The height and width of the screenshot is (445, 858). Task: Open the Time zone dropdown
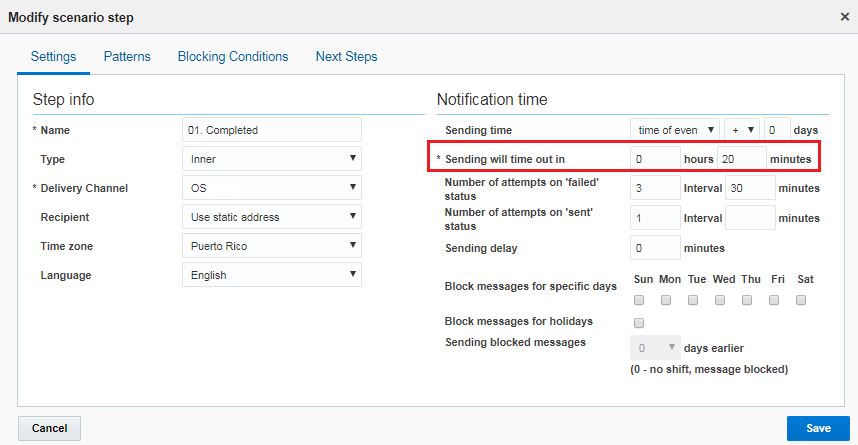click(x=272, y=246)
